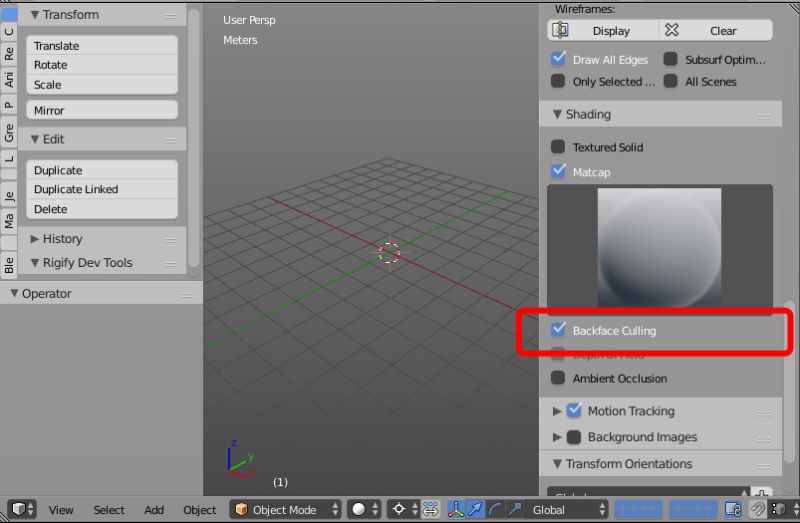Enable the rotate manipulator arc
The width and height of the screenshot is (800, 523).
click(494, 509)
